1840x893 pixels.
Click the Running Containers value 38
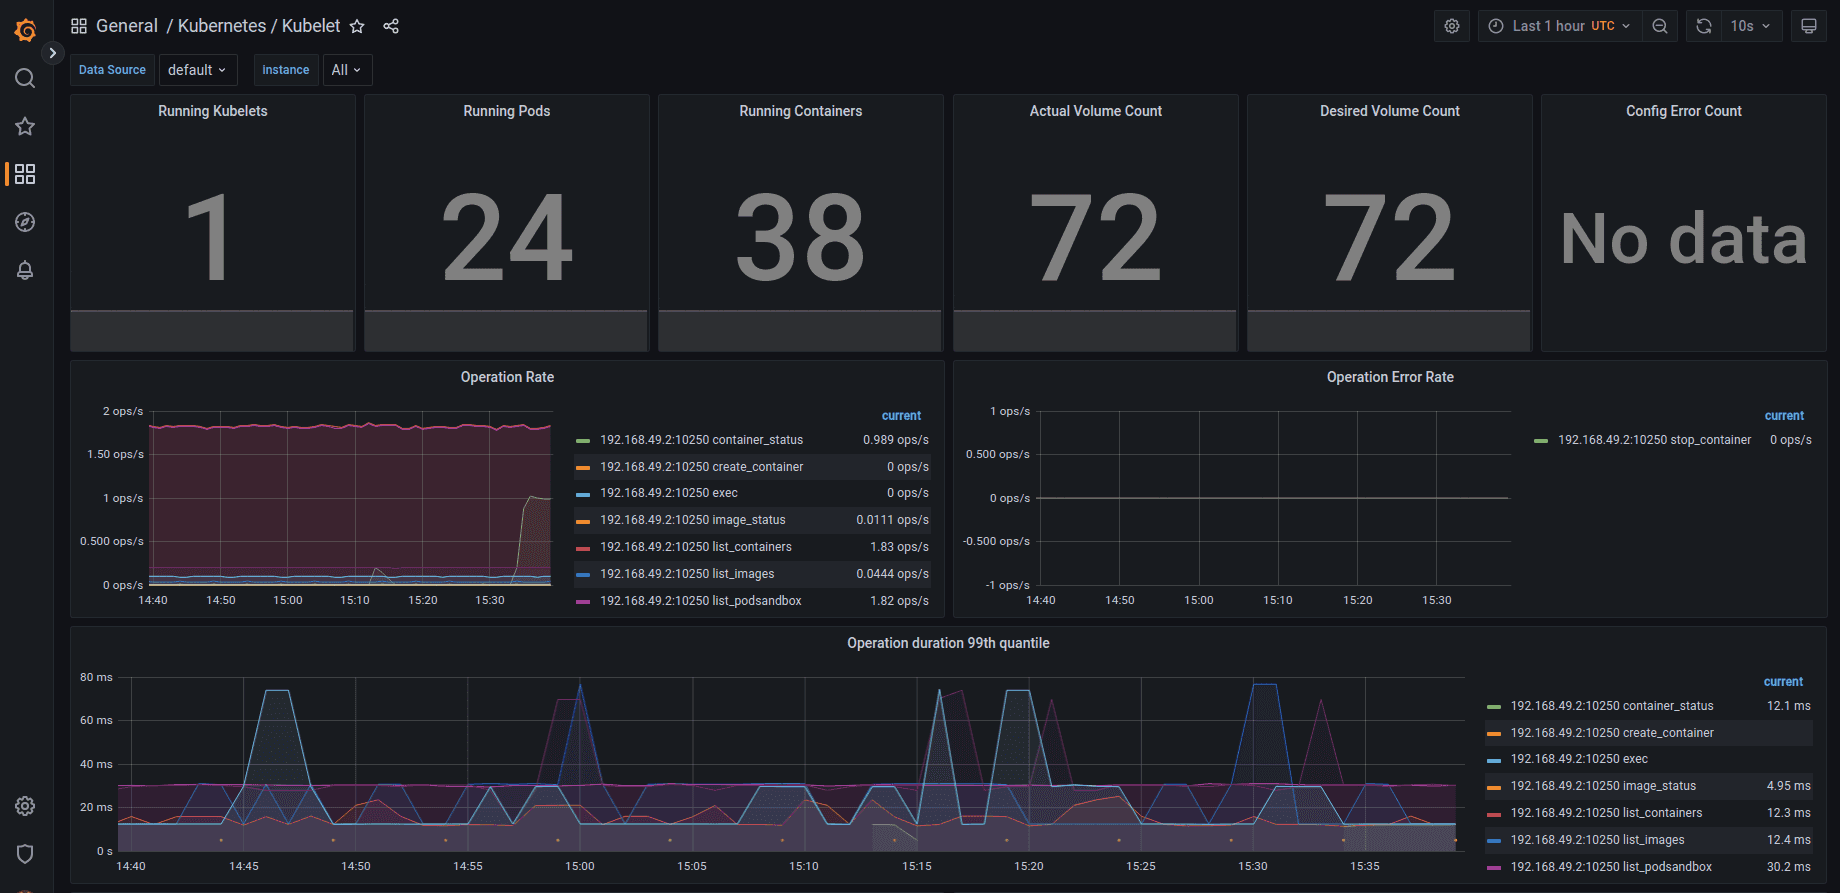(801, 238)
